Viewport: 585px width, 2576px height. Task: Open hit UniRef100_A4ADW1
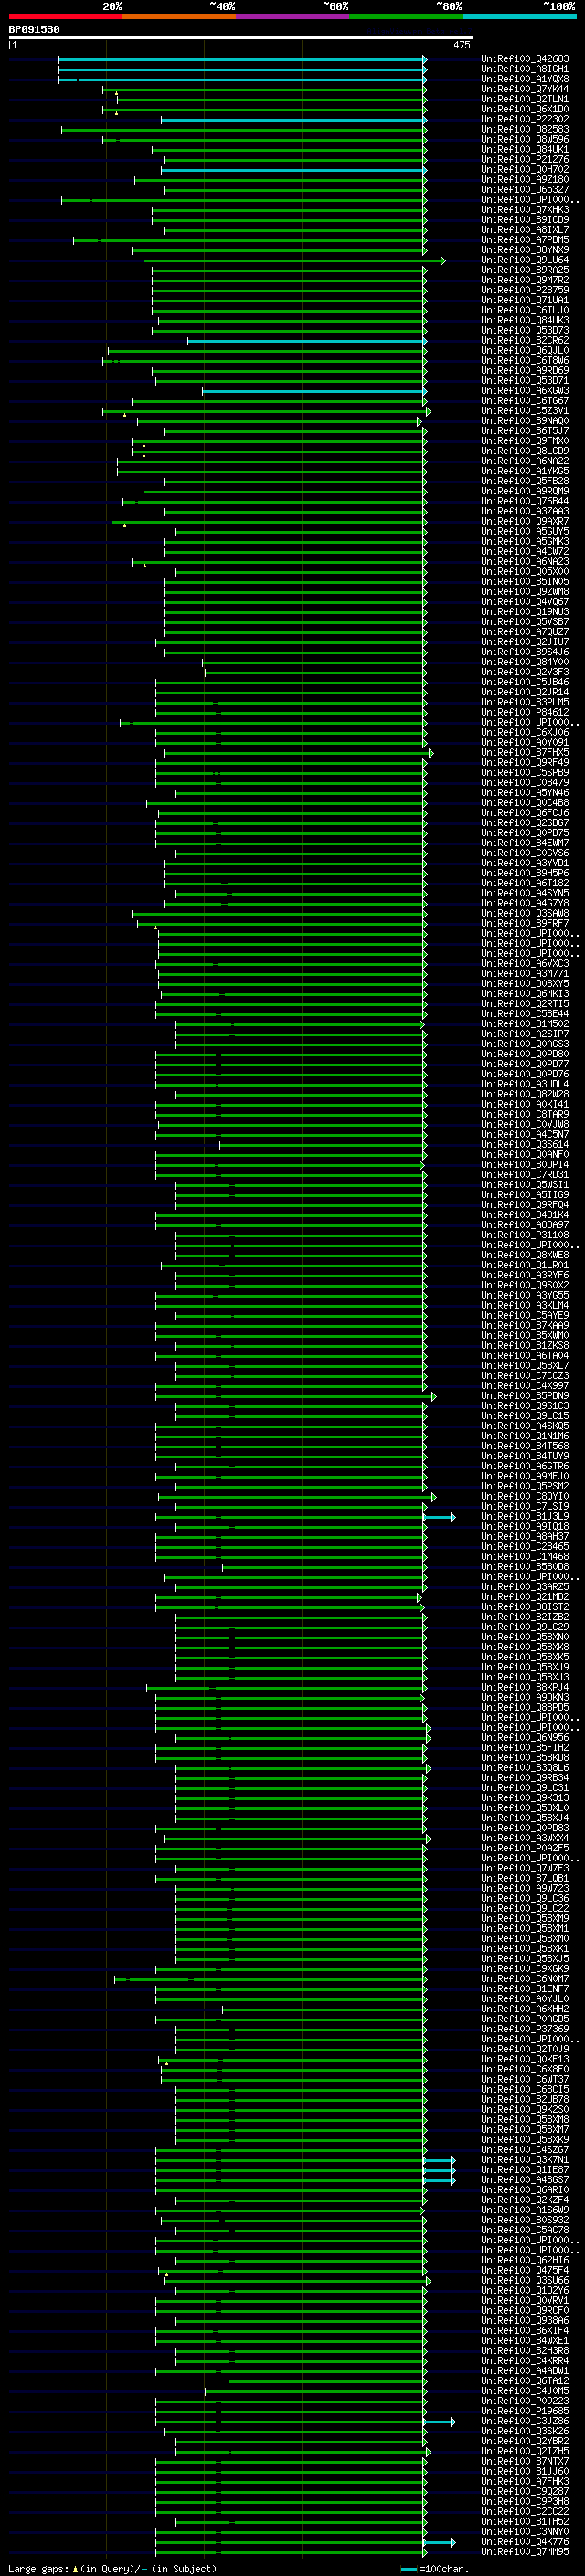pyautogui.click(x=525, y=2371)
